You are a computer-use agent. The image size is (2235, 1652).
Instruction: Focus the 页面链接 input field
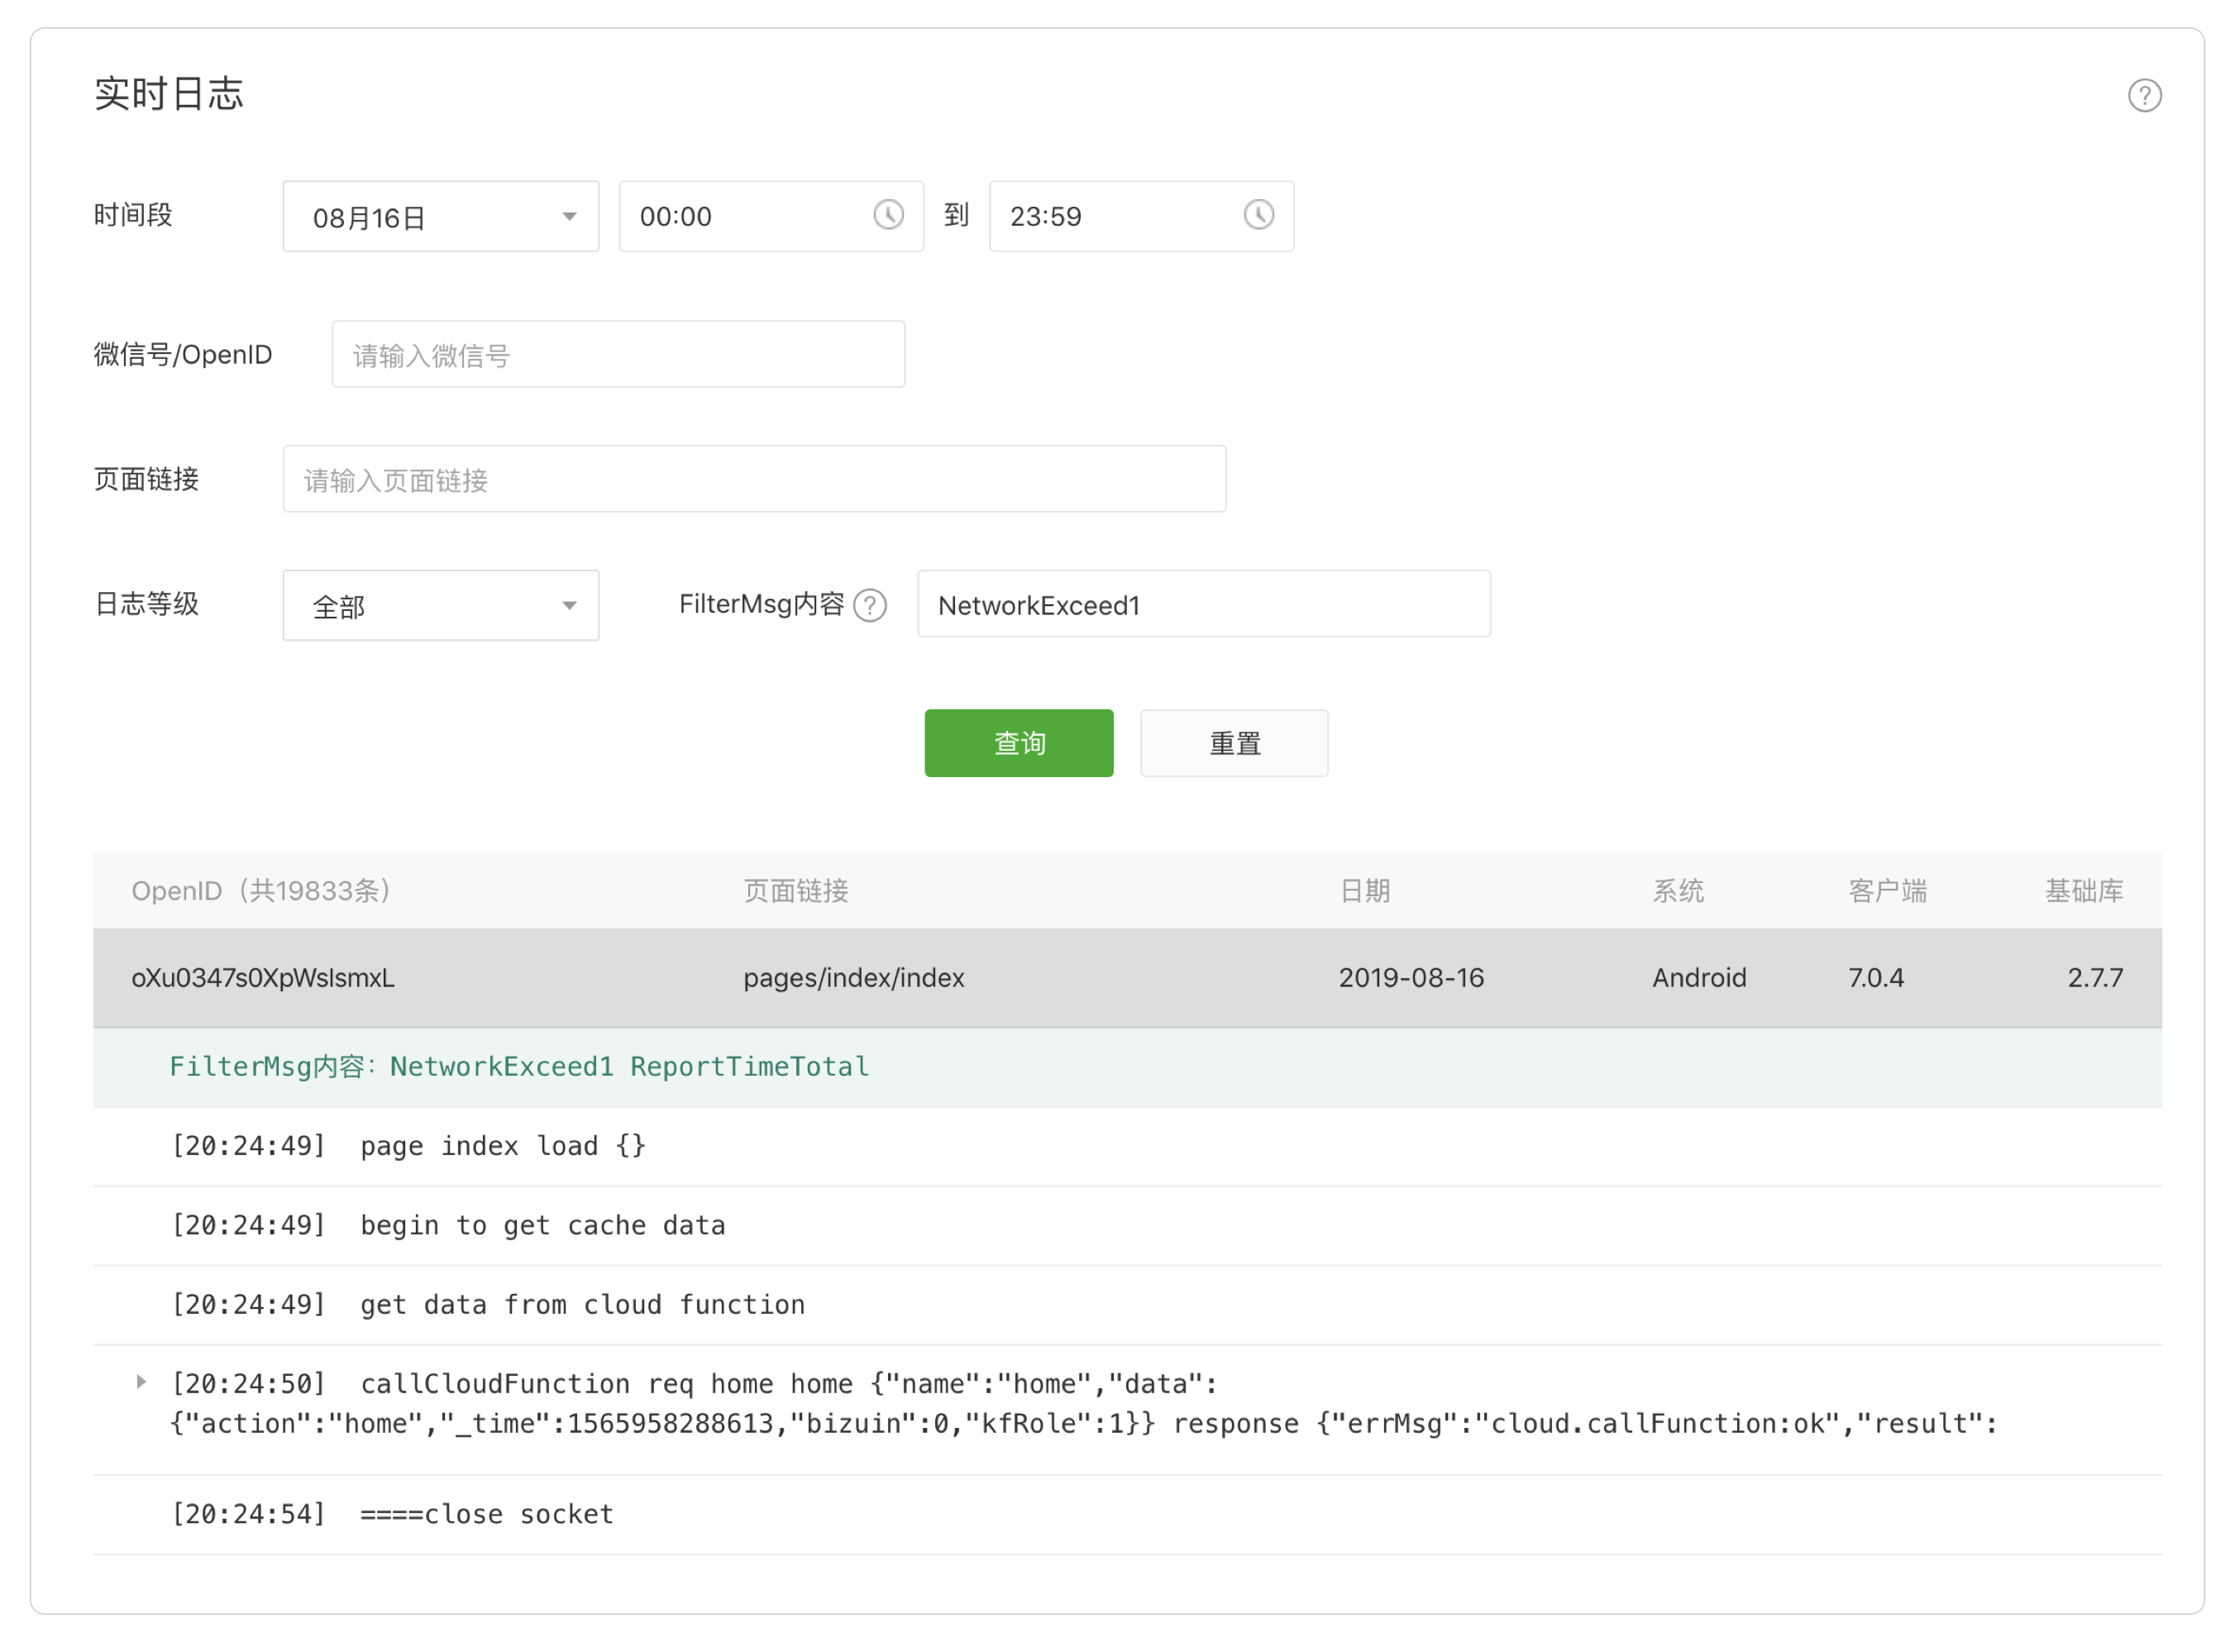(x=754, y=480)
